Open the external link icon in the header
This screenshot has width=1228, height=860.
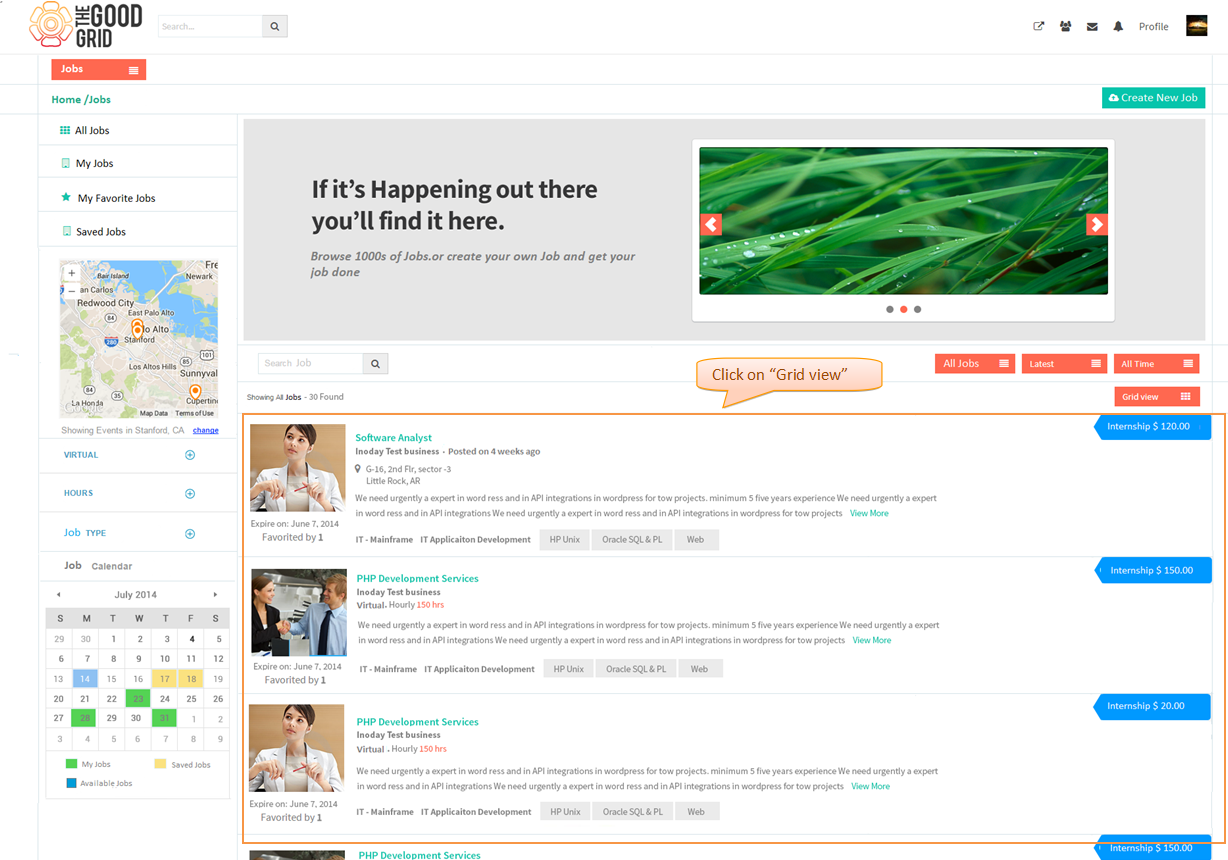(x=1039, y=26)
